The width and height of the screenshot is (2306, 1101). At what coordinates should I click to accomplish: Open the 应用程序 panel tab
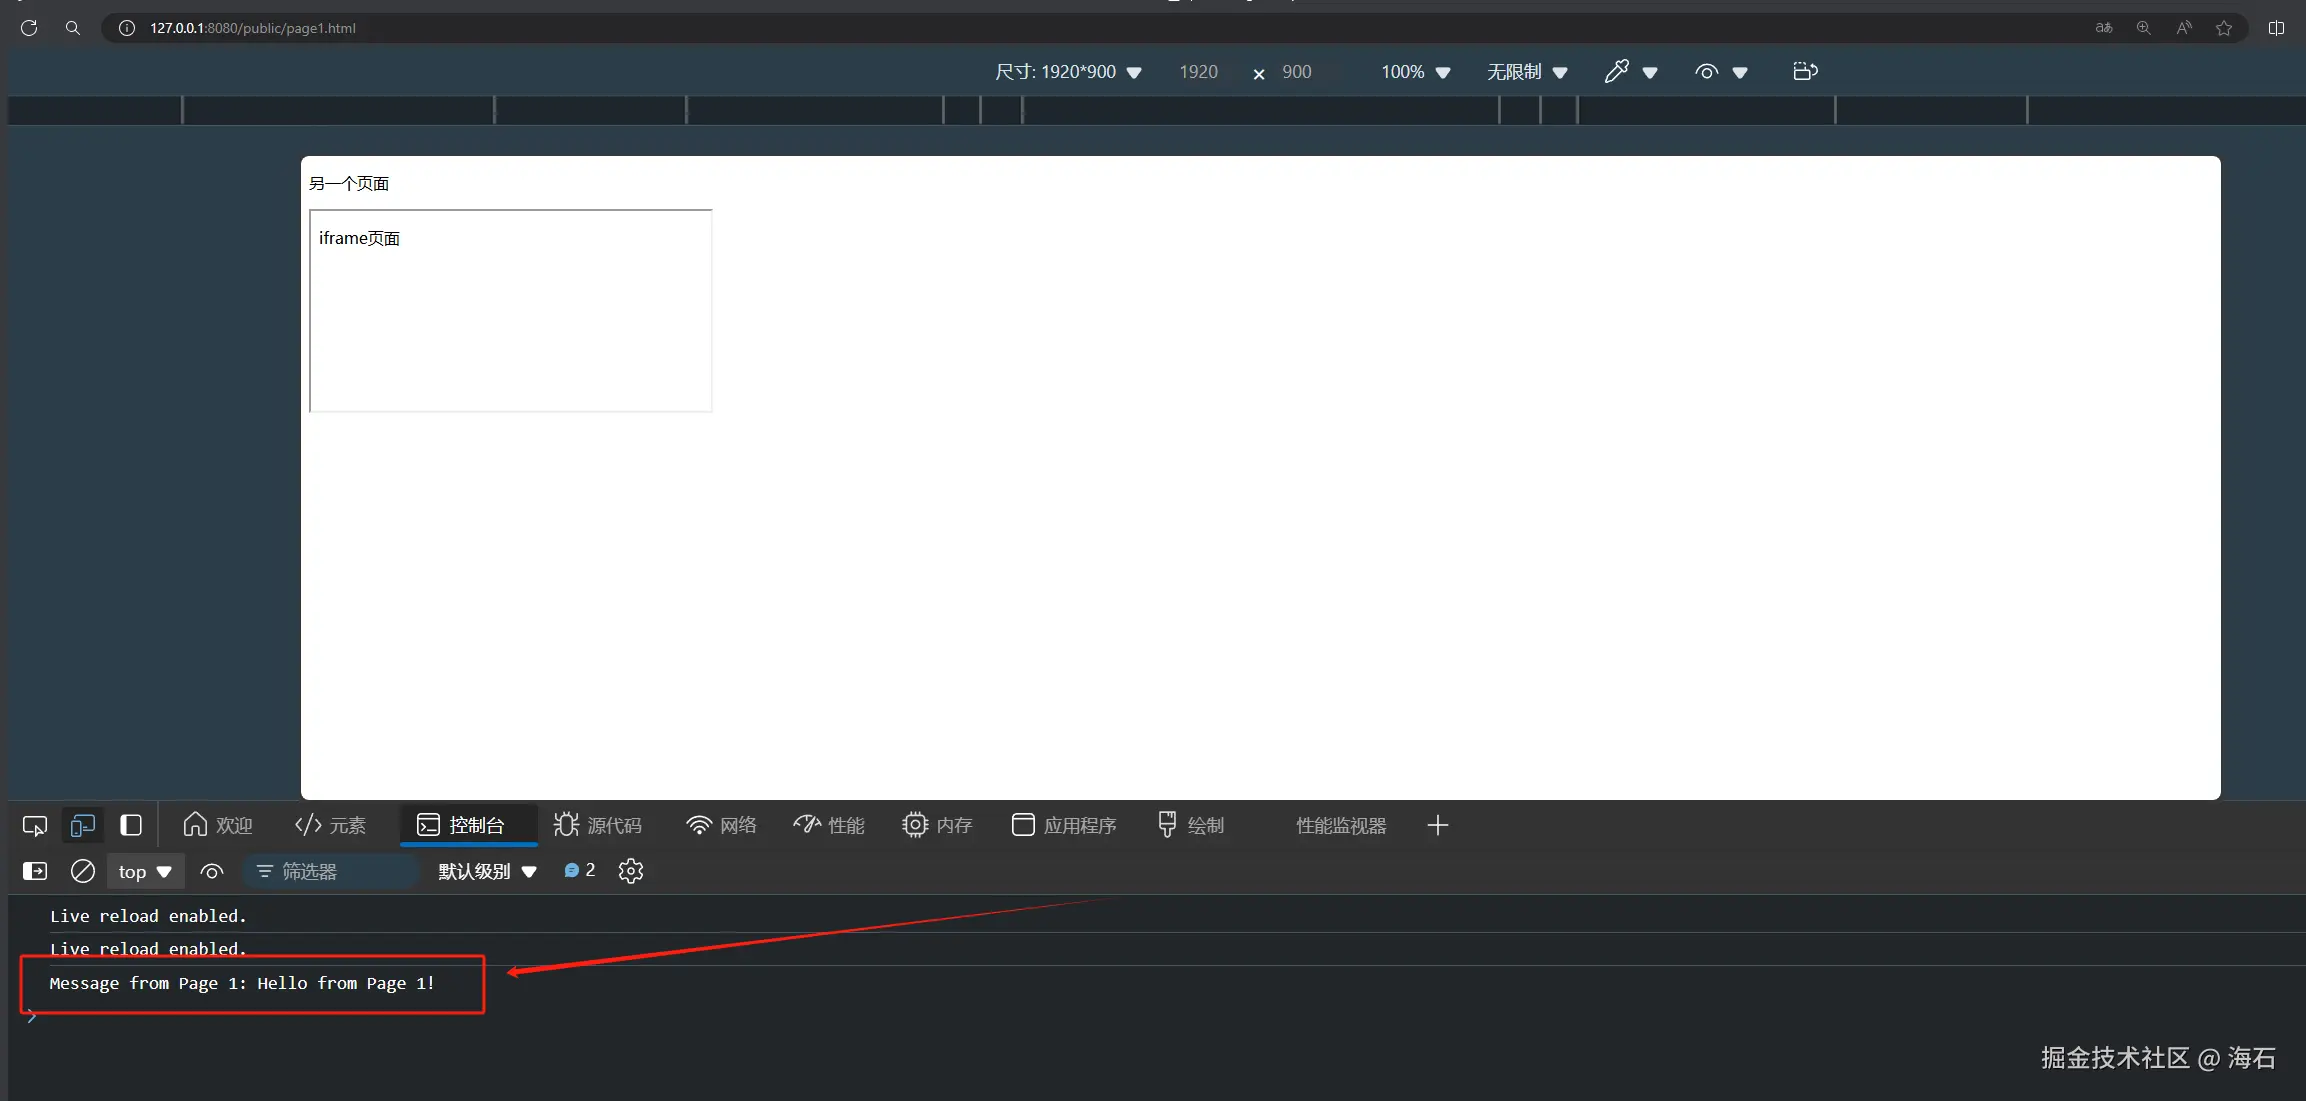pos(1062,825)
